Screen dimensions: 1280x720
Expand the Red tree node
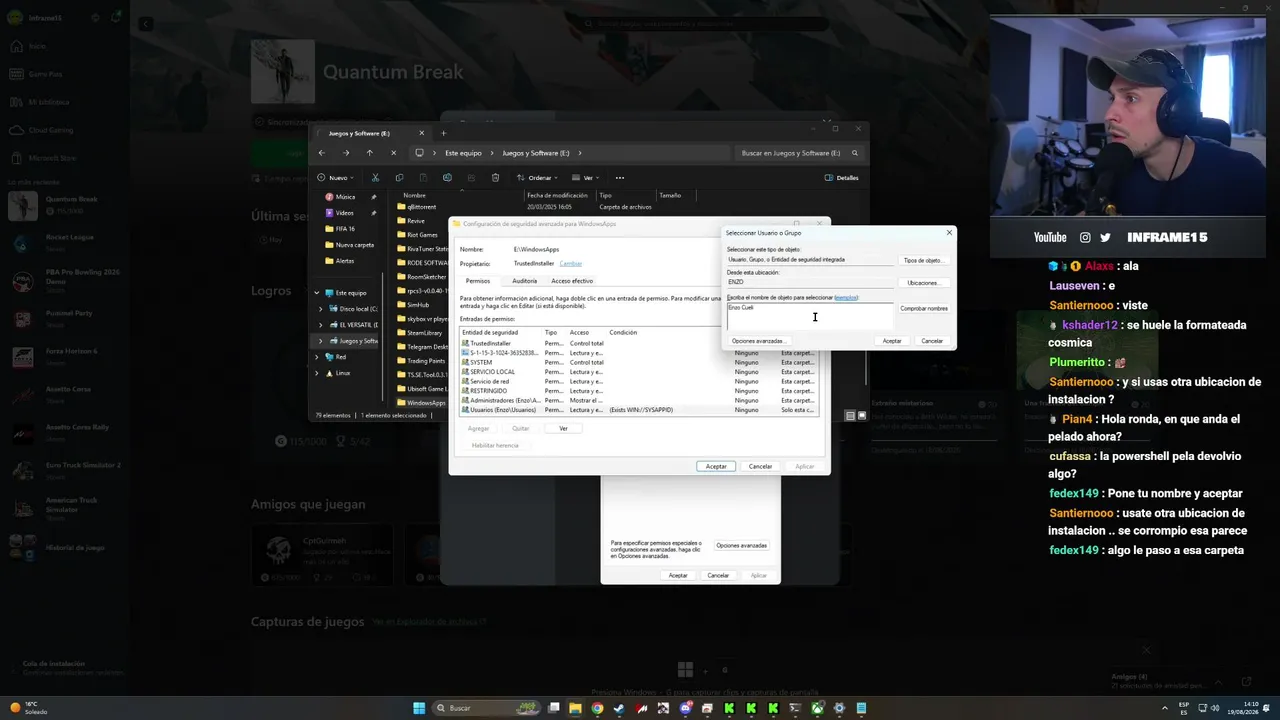[x=318, y=357]
